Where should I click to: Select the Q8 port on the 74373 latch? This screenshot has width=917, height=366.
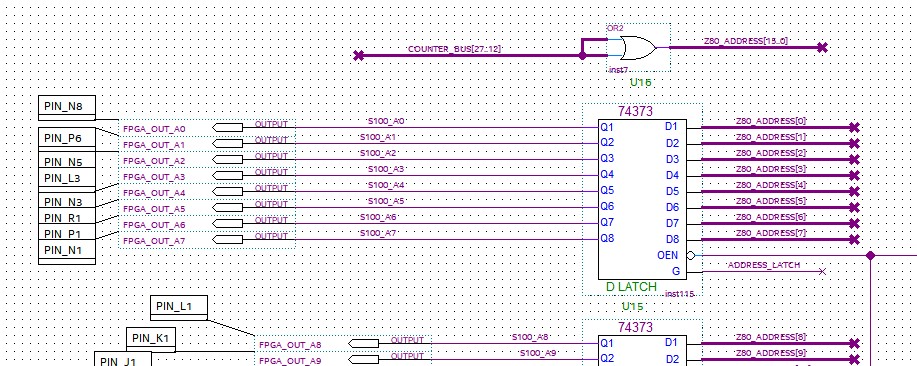point(607,239)
